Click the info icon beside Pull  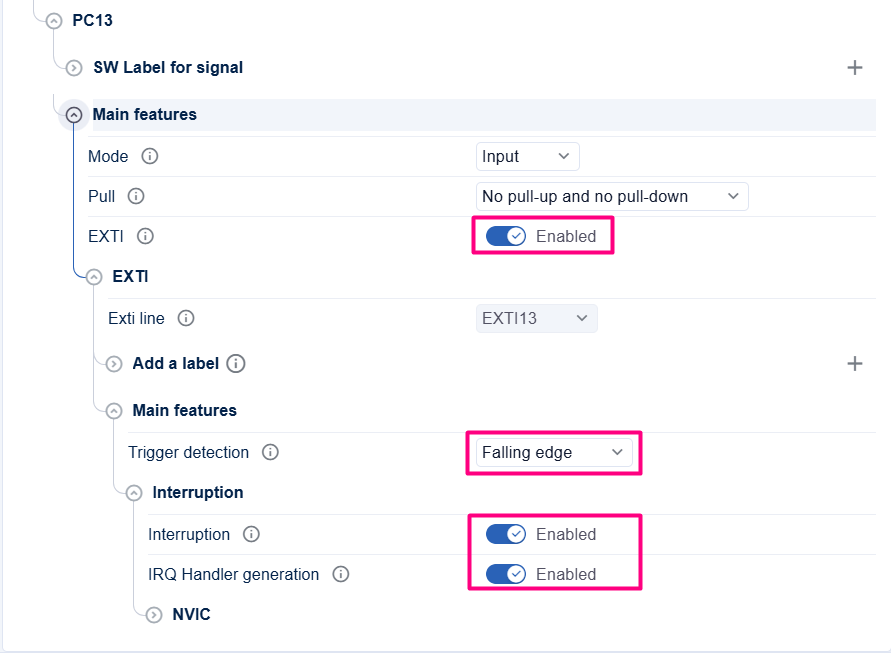coord(136,196)
